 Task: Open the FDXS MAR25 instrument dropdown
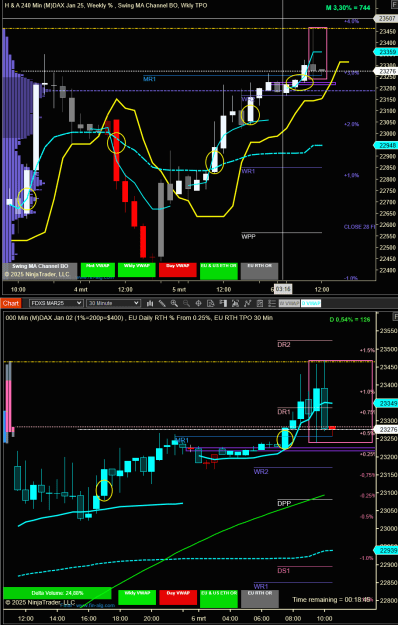click(x=56, y=303)
